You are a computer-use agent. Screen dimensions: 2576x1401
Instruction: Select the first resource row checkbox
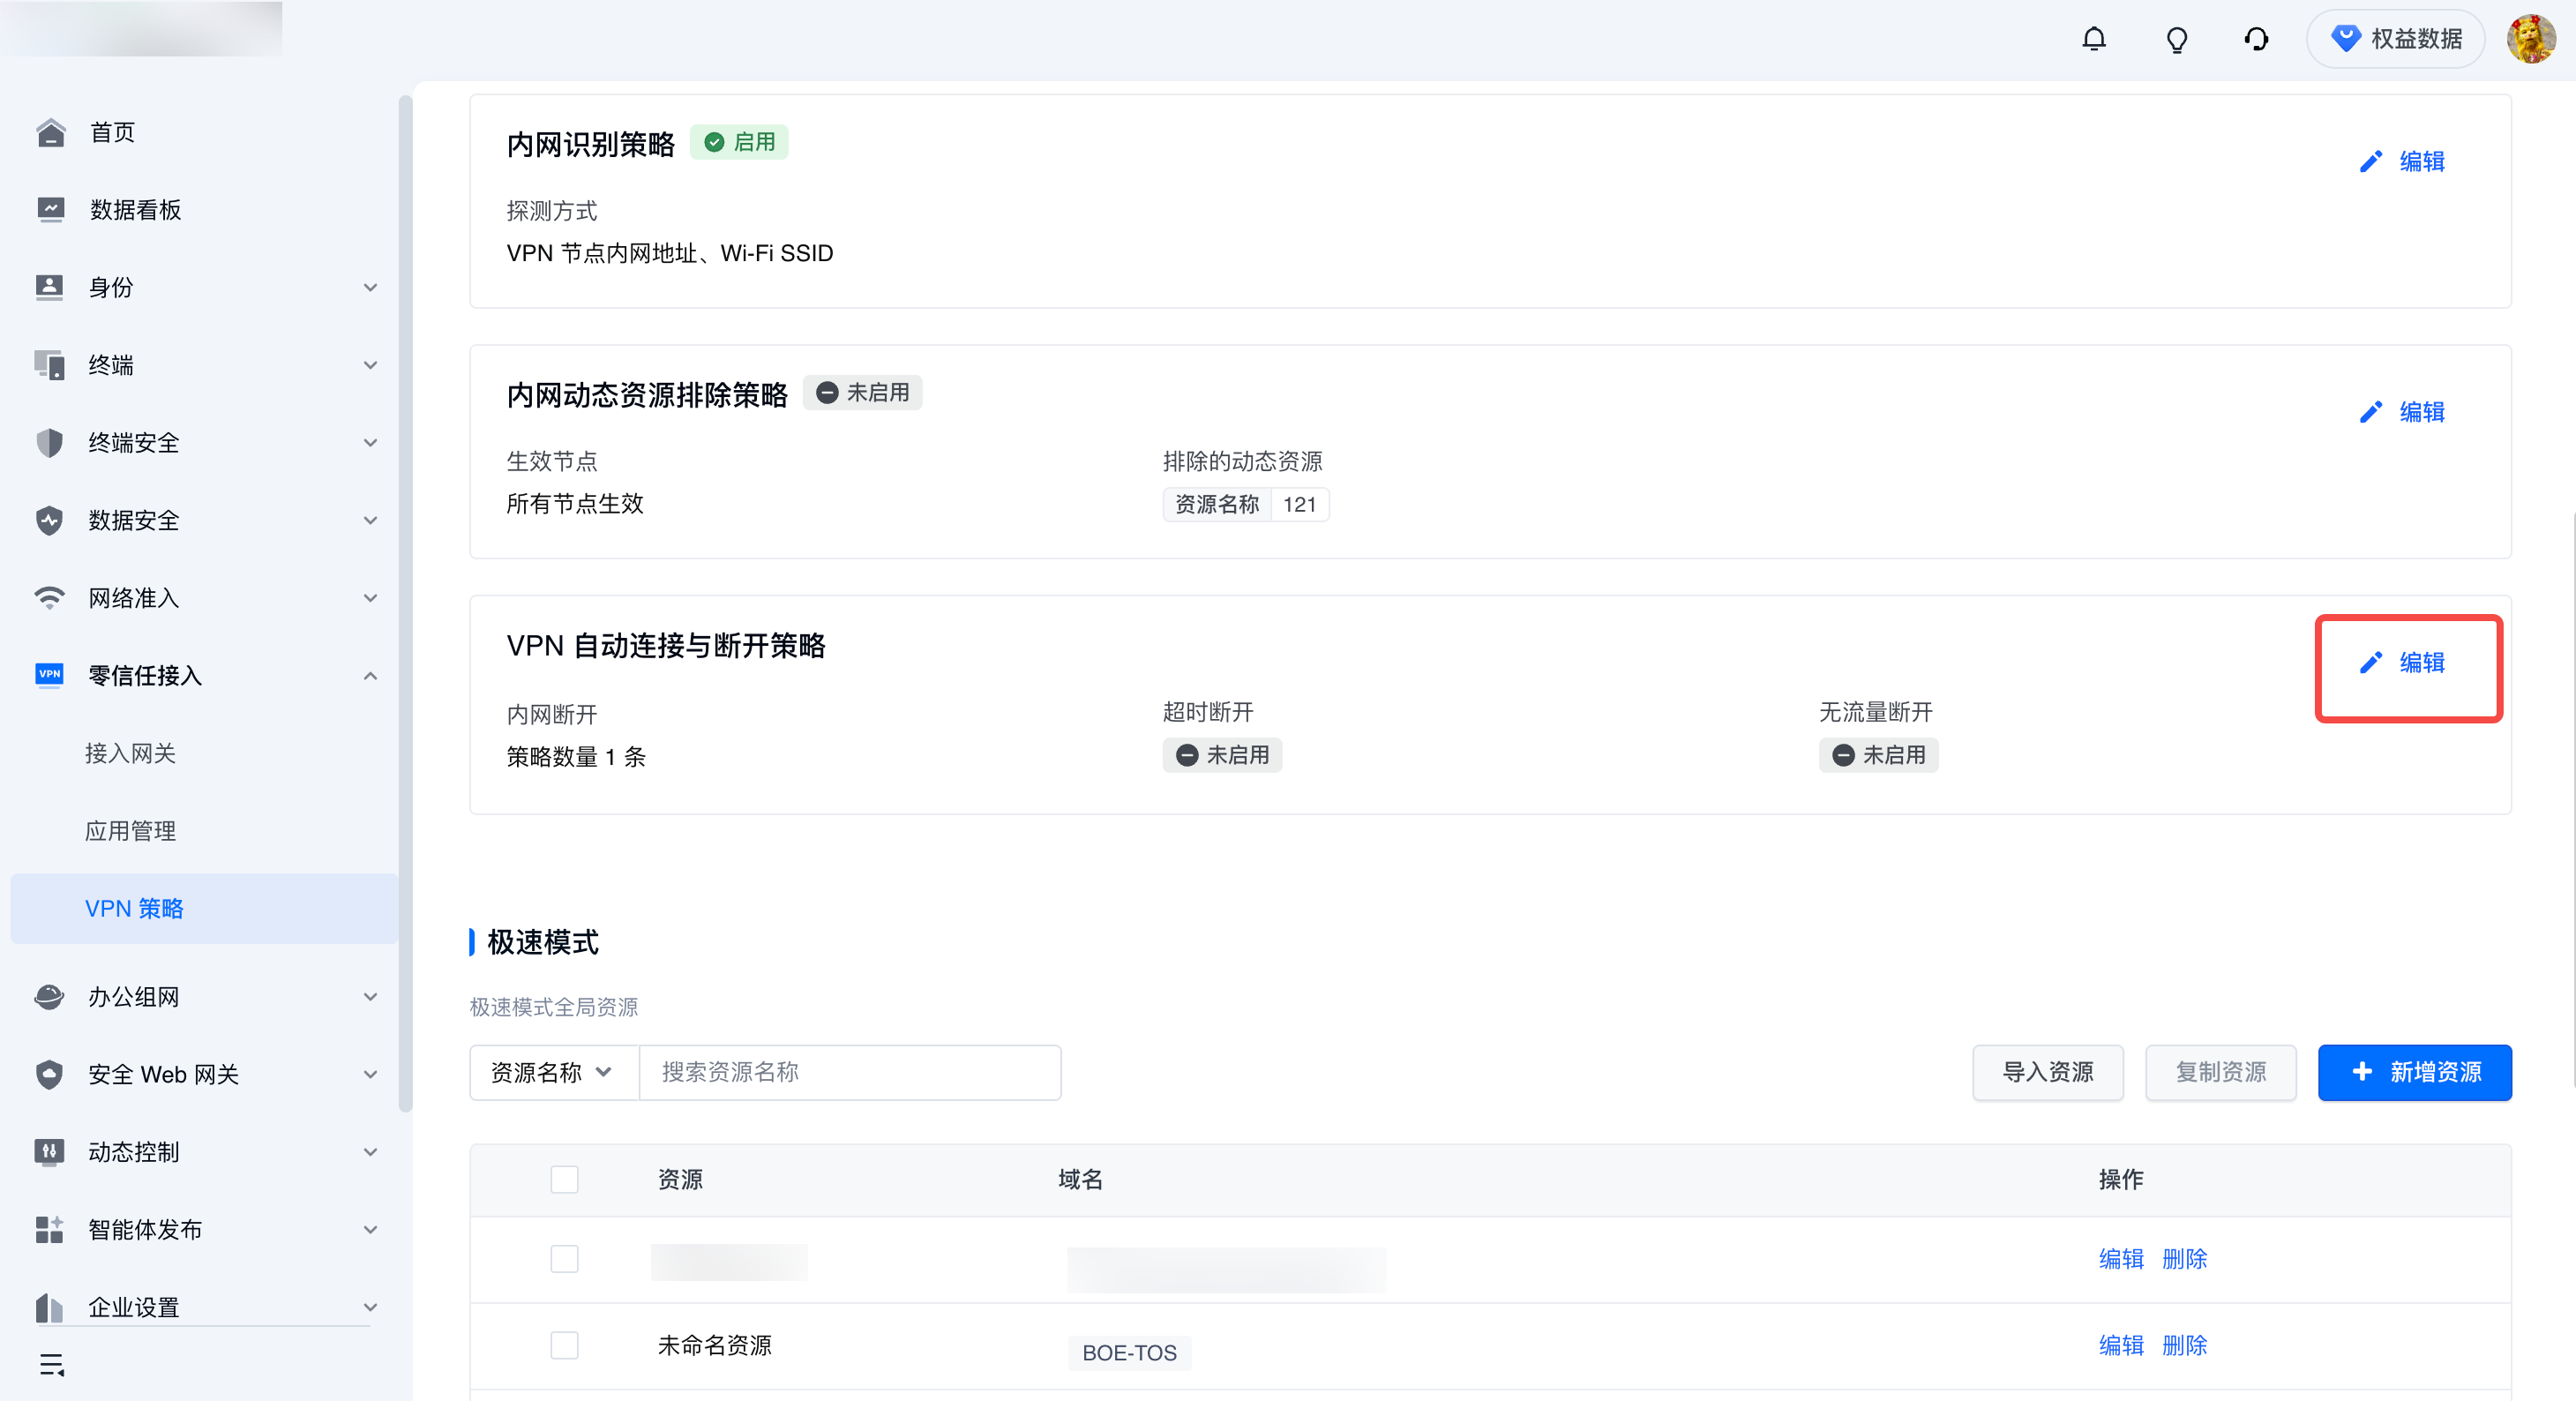(x=564, y=1258)
